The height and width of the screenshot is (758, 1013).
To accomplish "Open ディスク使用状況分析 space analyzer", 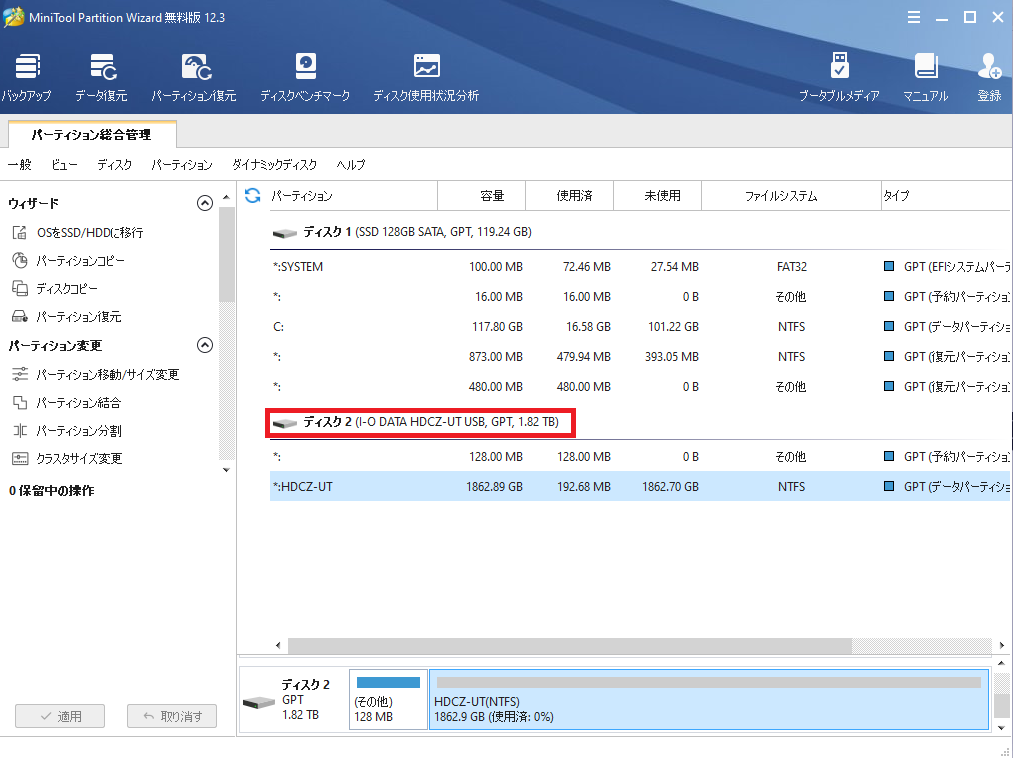I will pyautogui.click(x=426, y=78).
